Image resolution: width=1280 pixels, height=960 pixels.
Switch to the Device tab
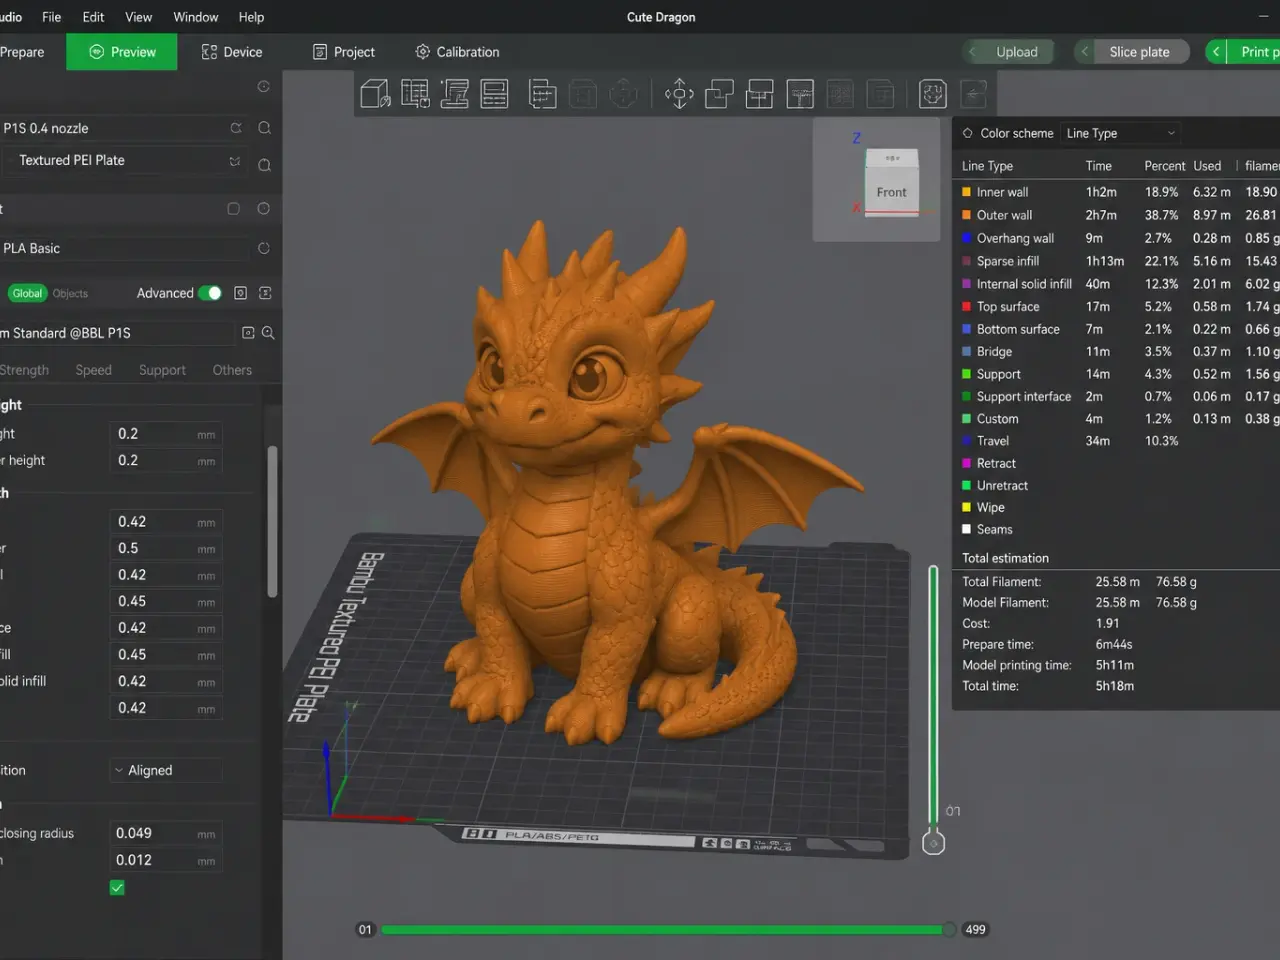pyautogui.click(x=232, y=52)
